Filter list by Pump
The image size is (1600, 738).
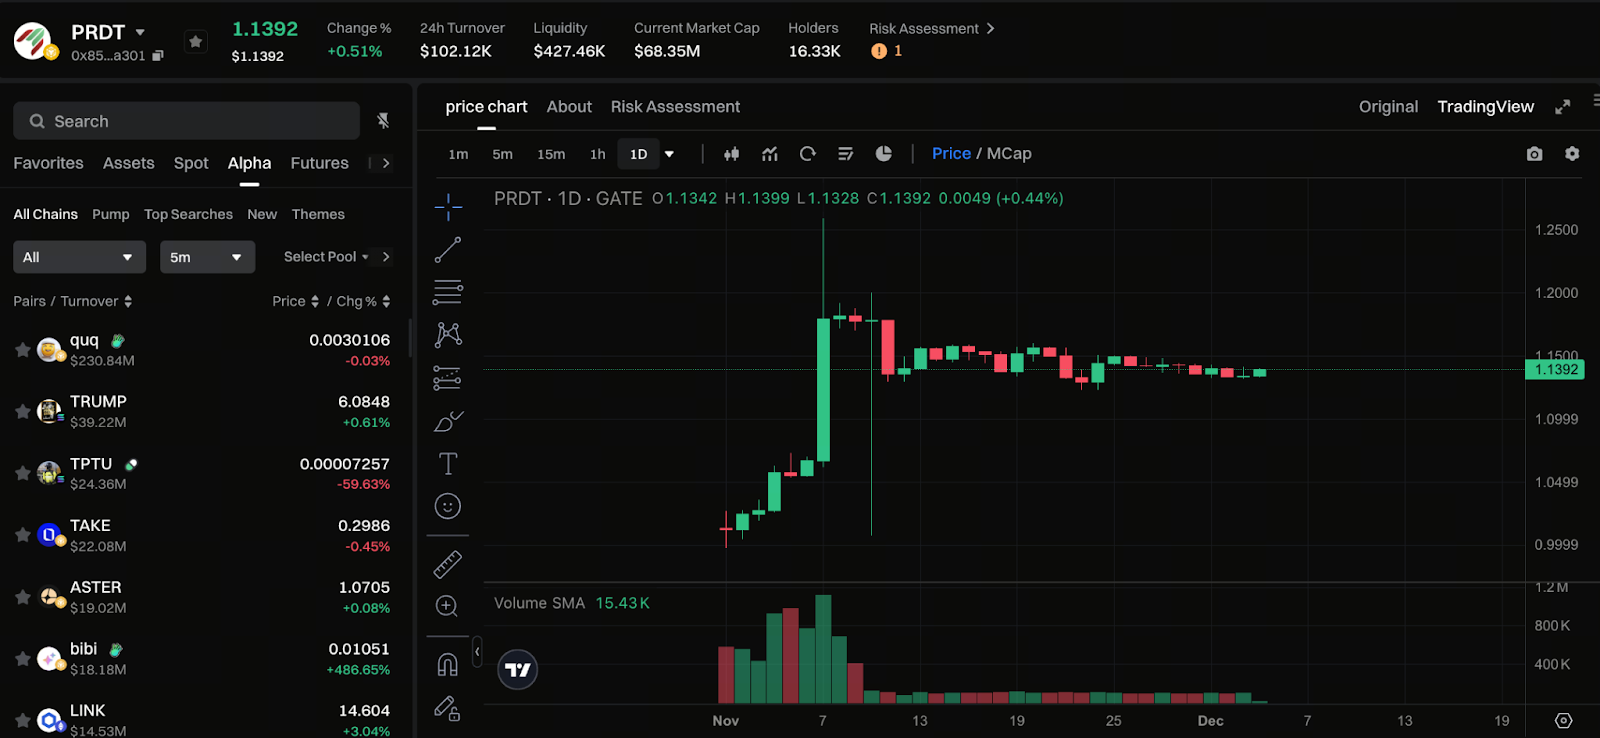111,214
